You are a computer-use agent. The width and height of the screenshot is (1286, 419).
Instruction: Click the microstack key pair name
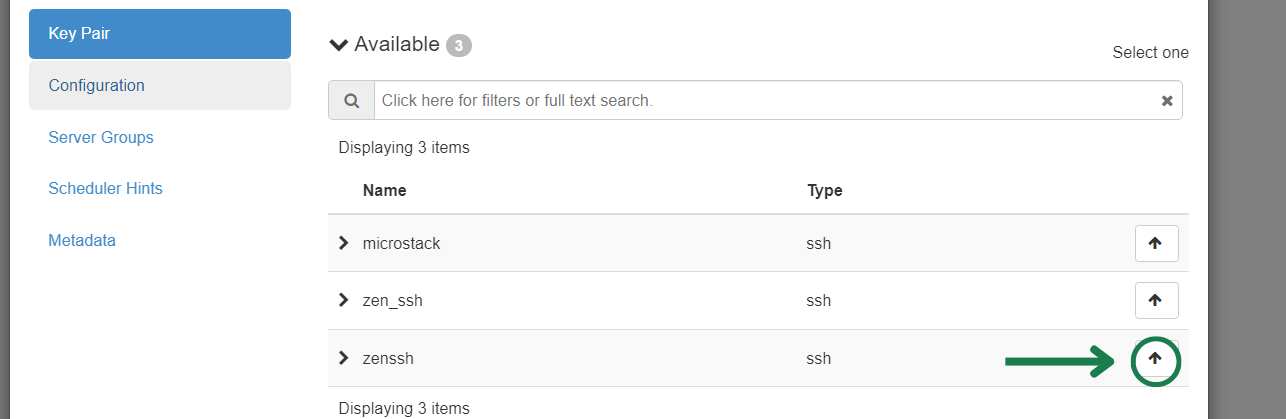pyautogui.click(x=401, y=243)
